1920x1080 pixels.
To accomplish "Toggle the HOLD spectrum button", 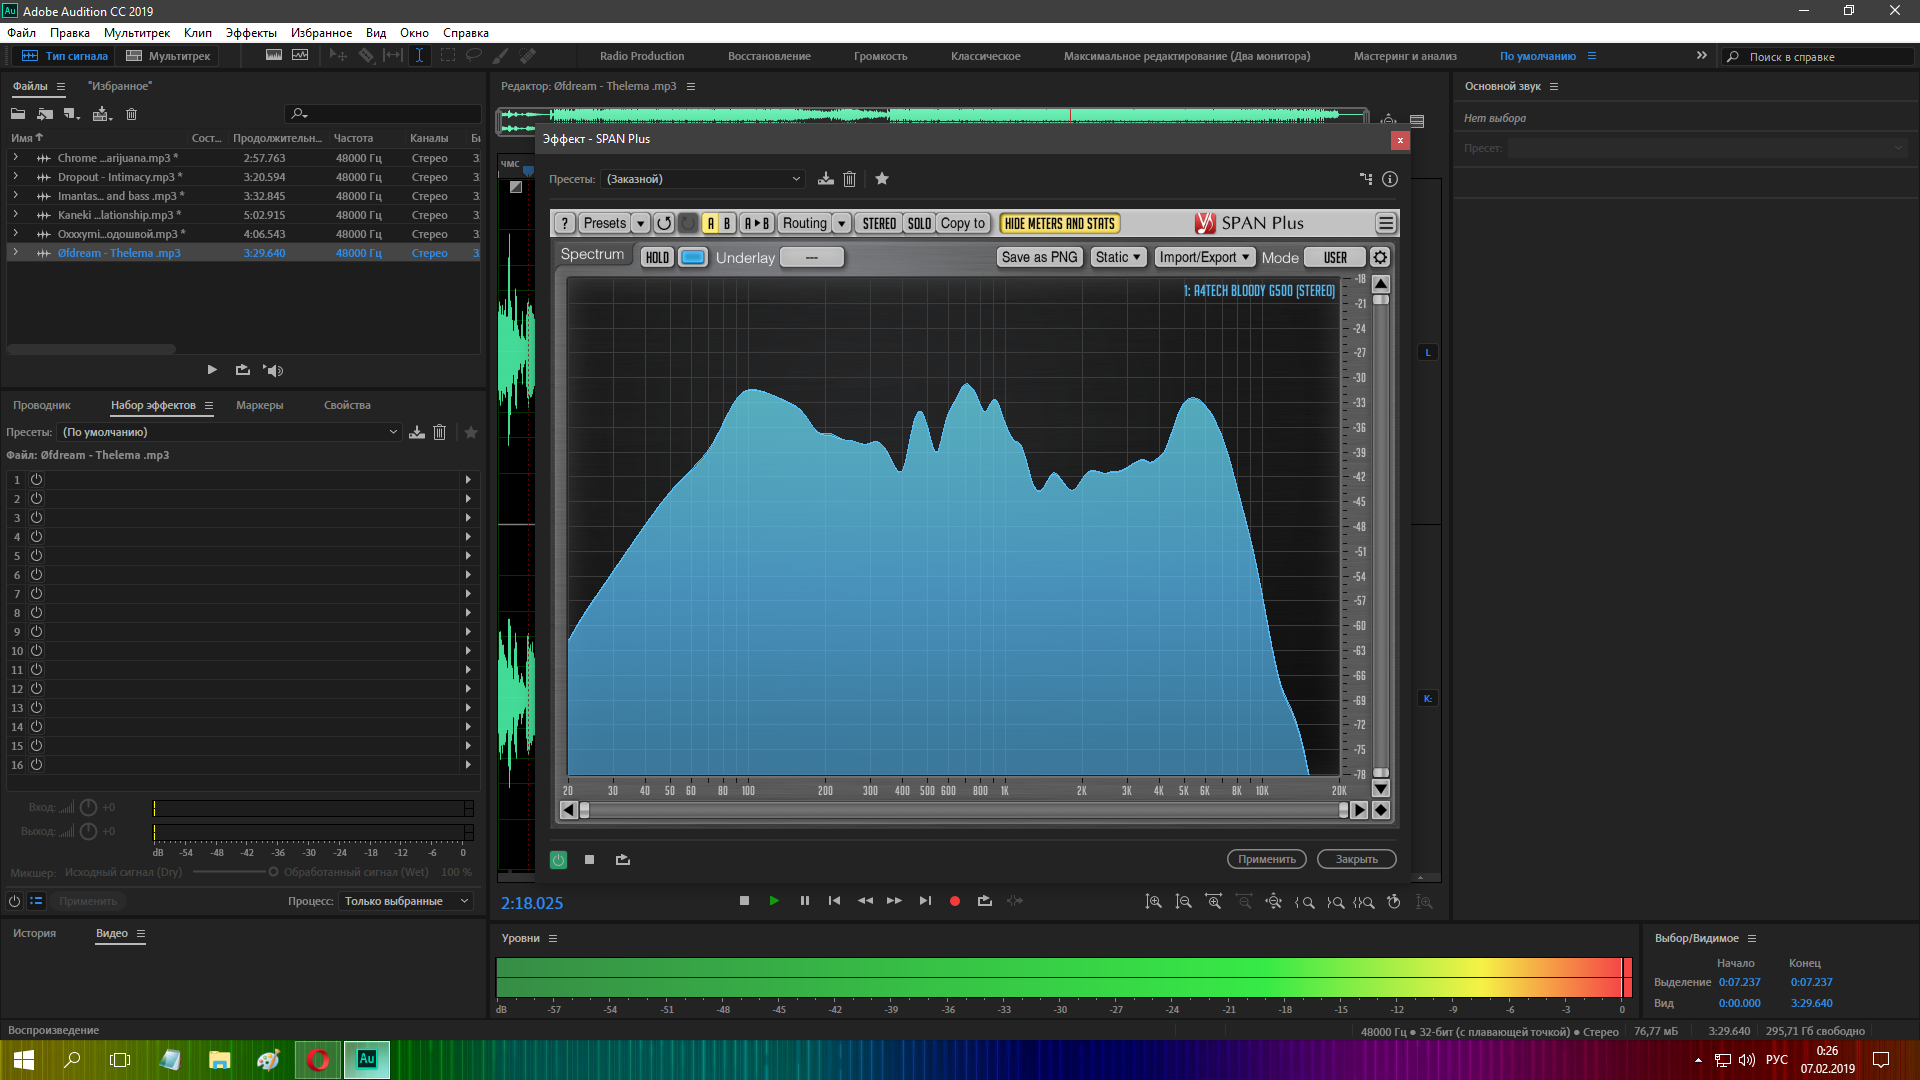I will tap(657, 257).
